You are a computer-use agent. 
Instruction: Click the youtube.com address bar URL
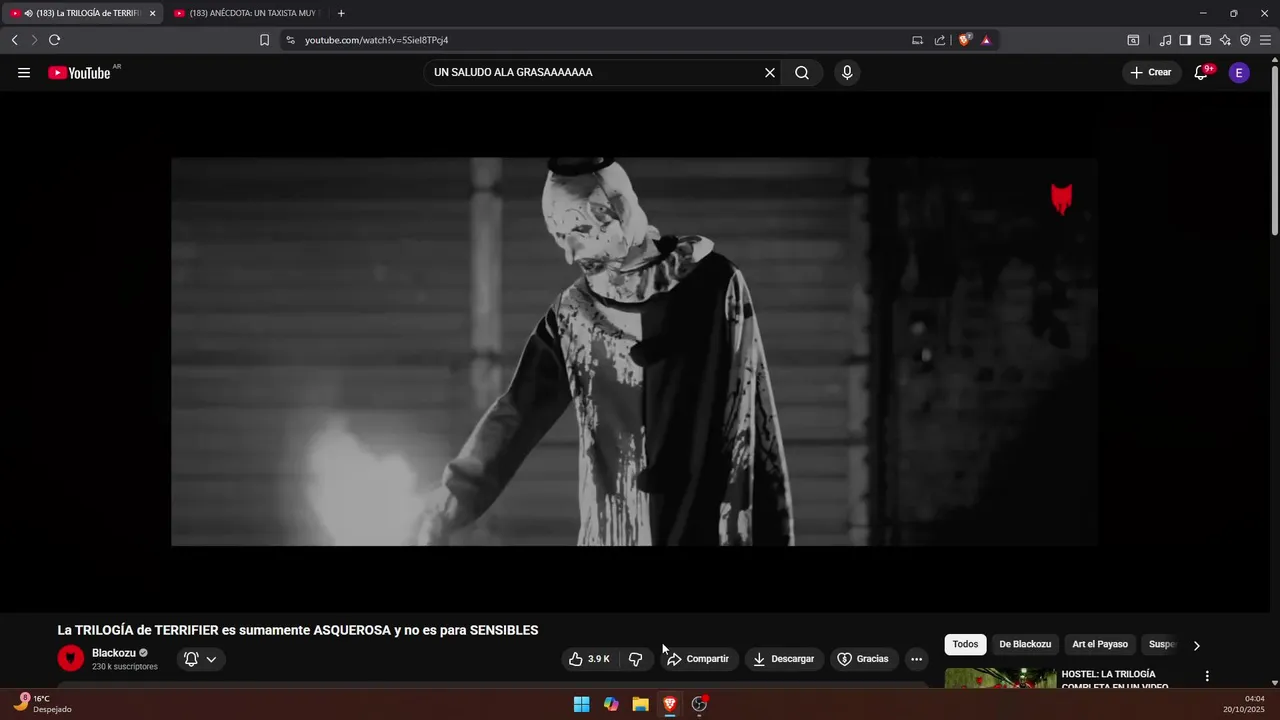coord(376,40)
